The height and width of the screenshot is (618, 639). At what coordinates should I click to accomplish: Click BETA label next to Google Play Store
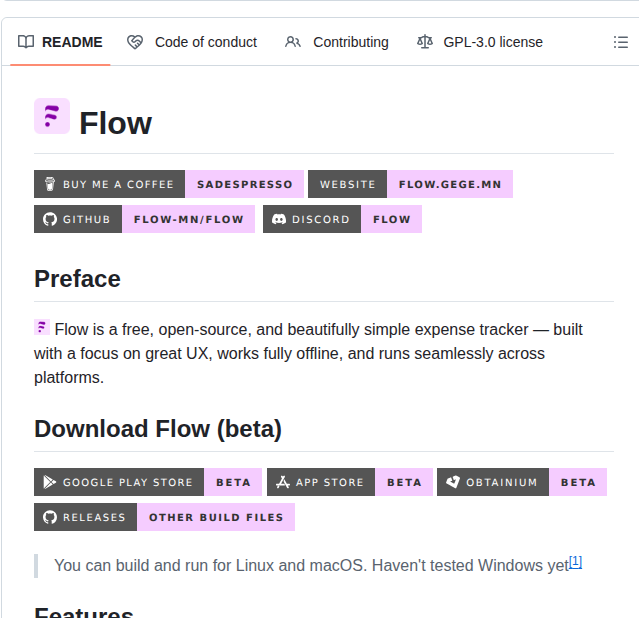233,482
